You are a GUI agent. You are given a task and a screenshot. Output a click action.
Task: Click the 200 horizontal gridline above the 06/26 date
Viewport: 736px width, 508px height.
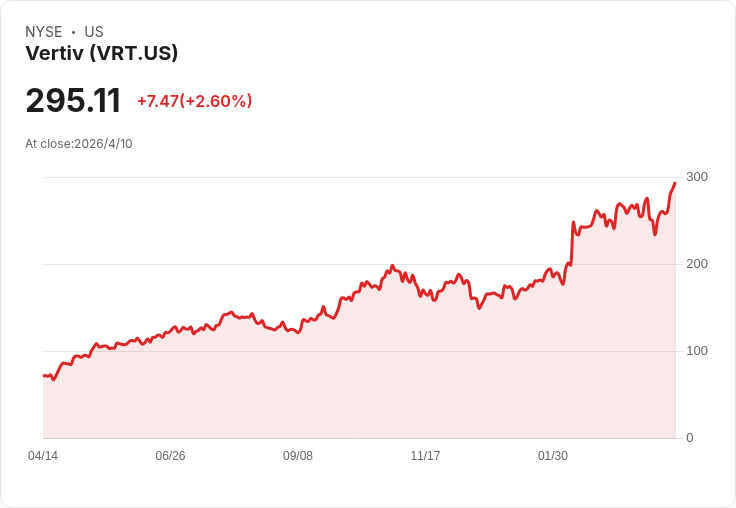point(170,264)
